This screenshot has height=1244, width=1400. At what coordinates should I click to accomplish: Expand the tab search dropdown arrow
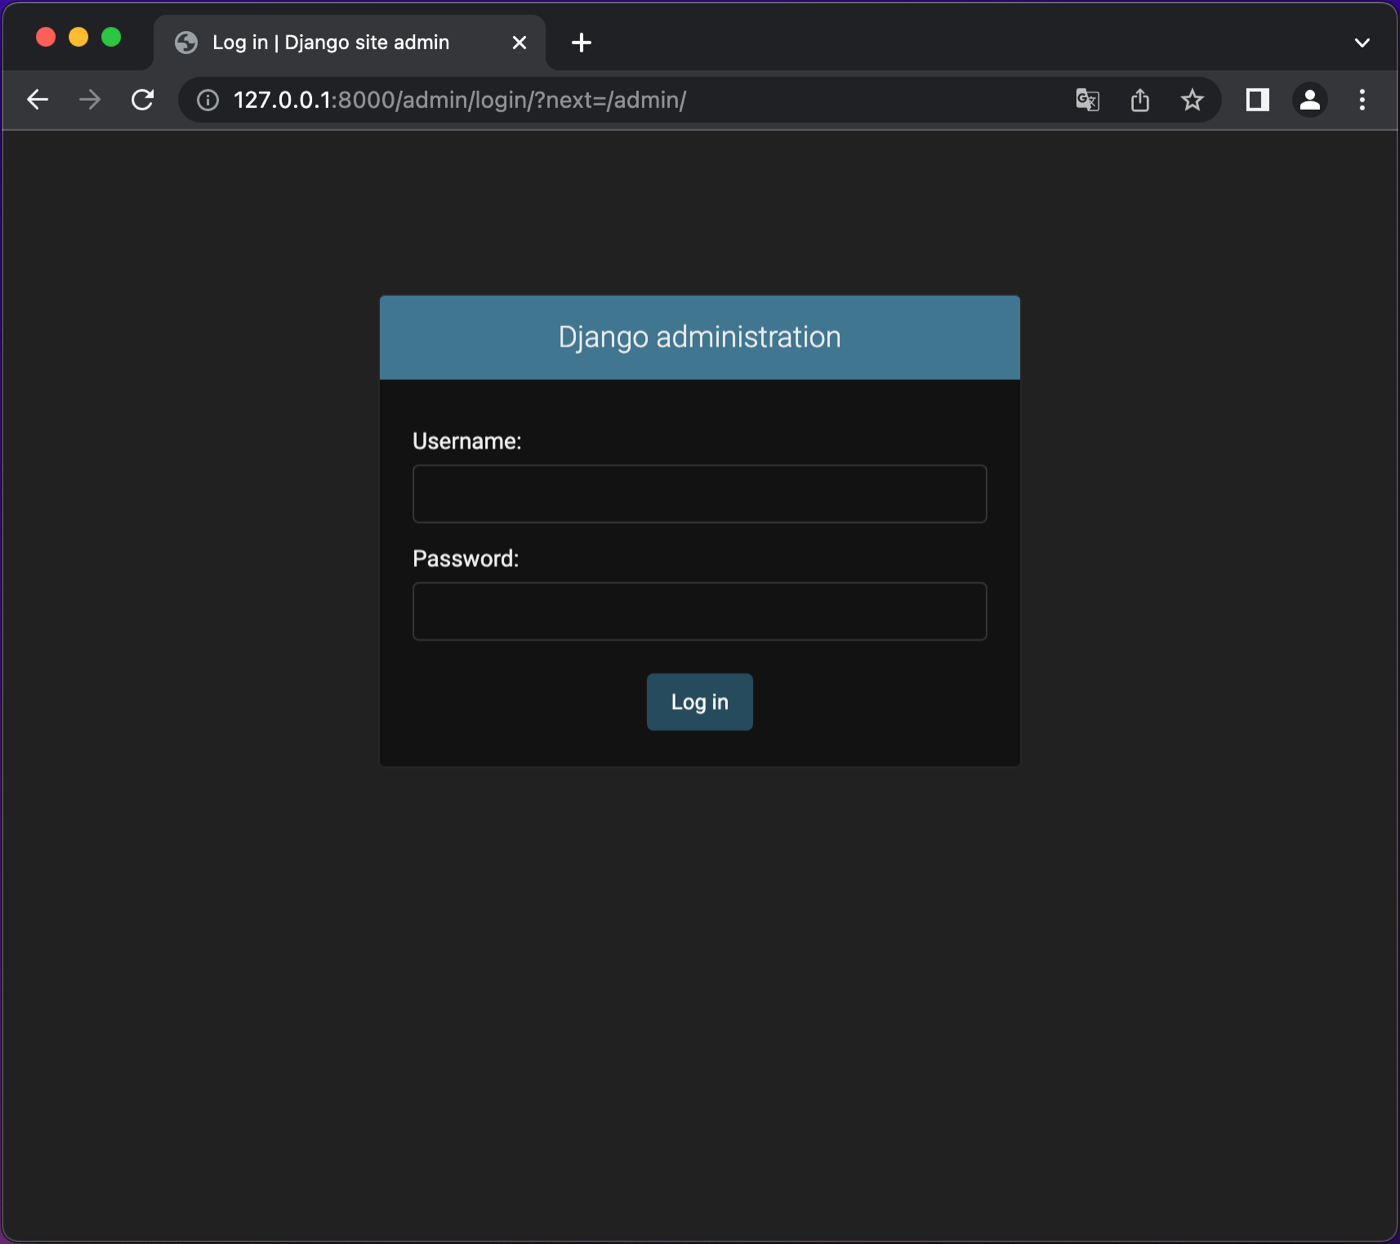tap(1362, 43)
